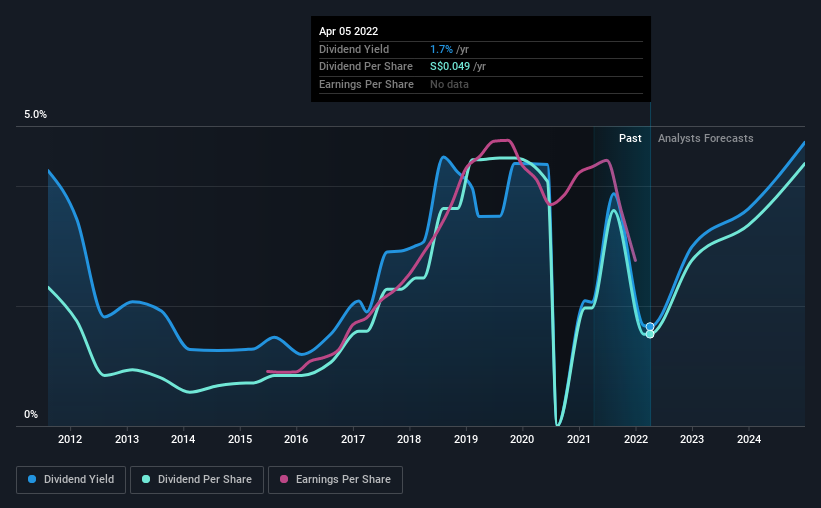Click the 2012 x-axis label

(70, 439)
